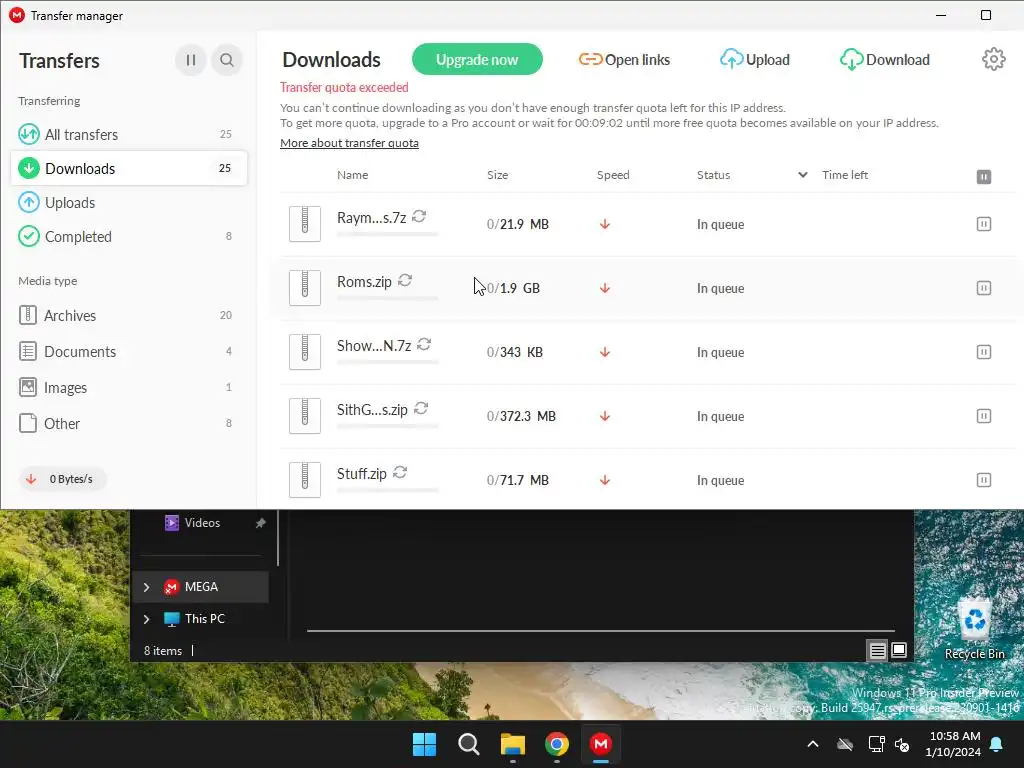Filter by Images media type
1024x768 pixels.
pyautogui.click(x=129, y=387)
